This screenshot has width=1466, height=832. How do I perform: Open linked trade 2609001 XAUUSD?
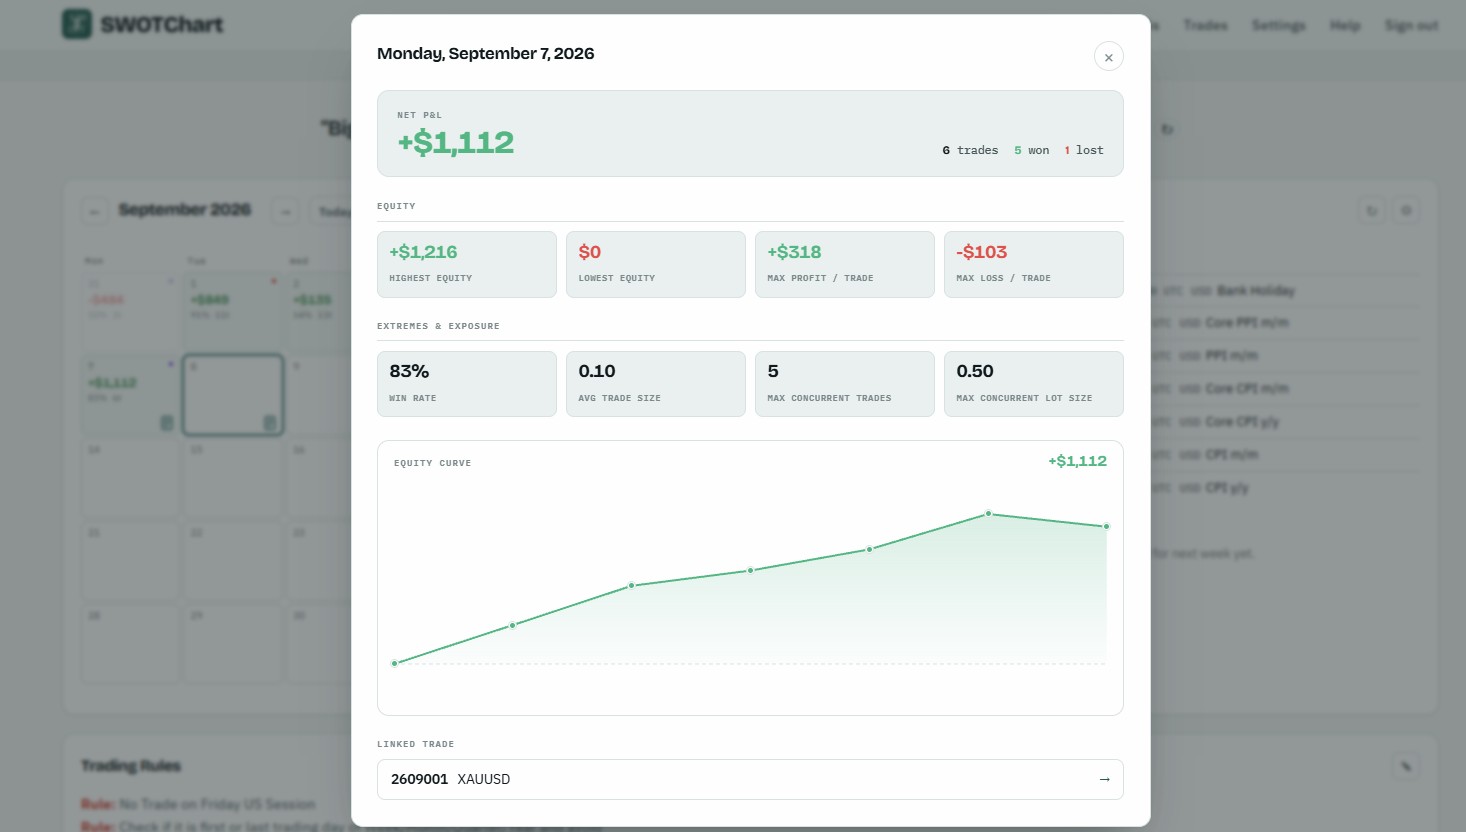pos(750,779)
